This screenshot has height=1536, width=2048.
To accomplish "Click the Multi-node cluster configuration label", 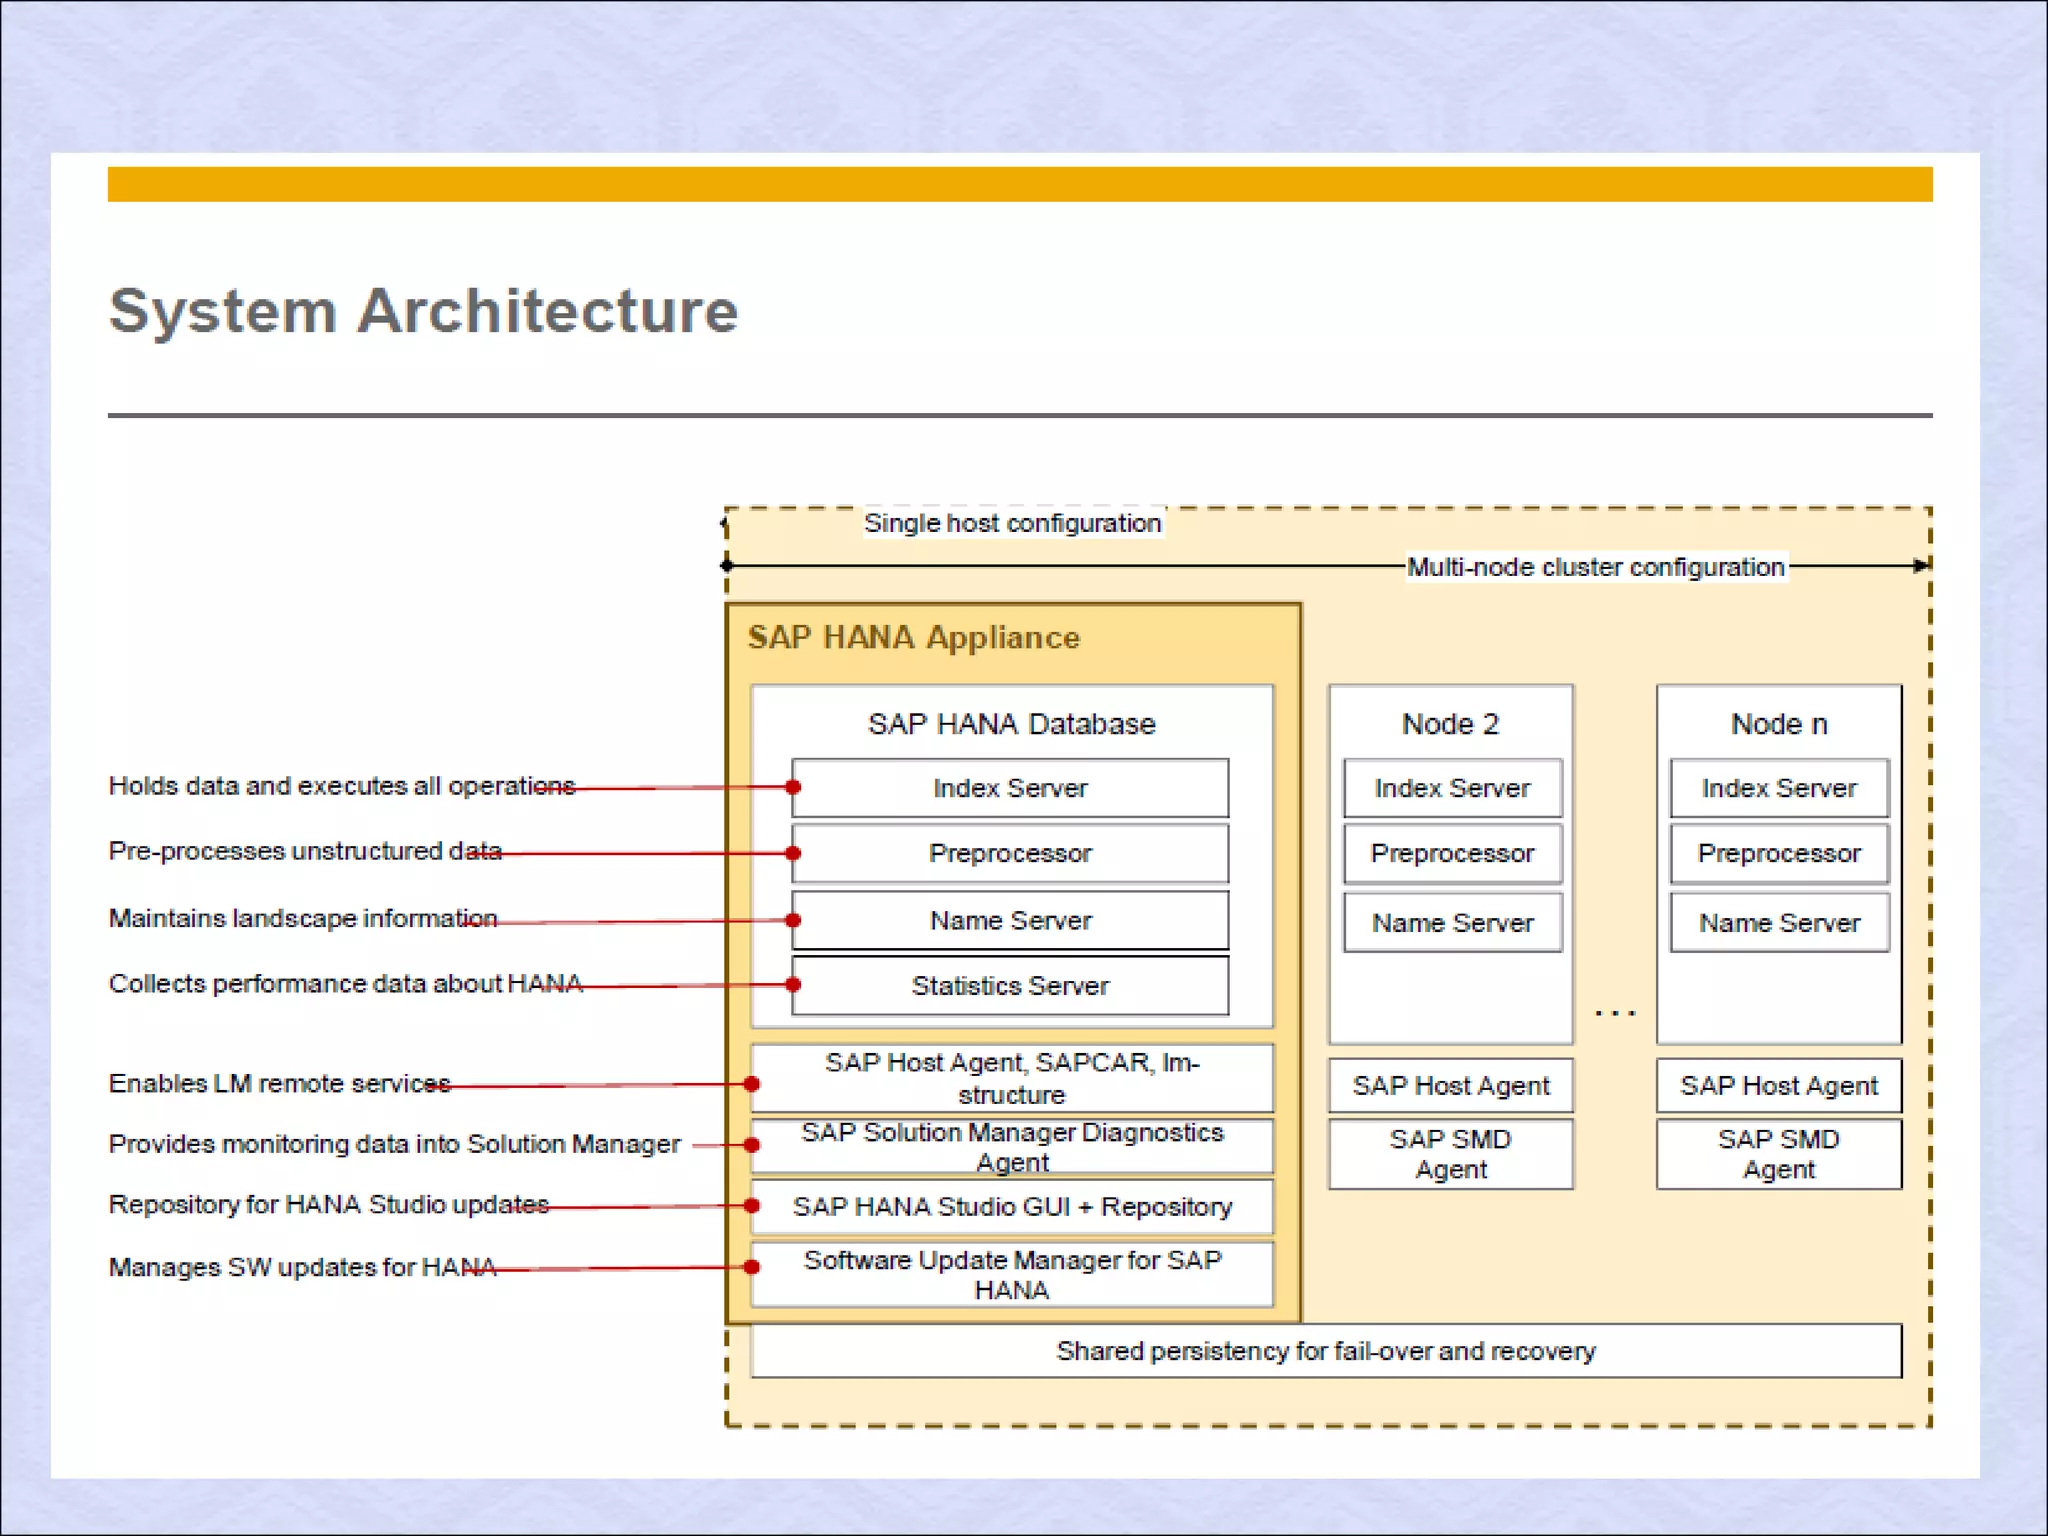I will pyautogui.click(x=1596, y=567).
